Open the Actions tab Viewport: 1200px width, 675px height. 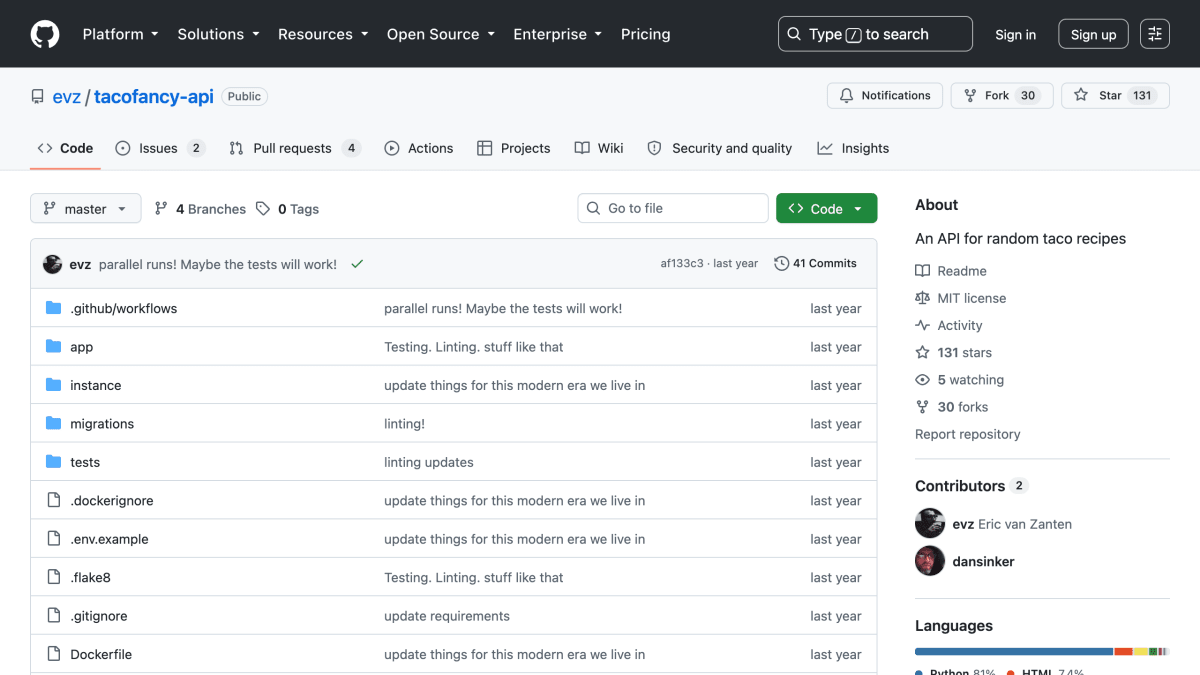click(x=419, y=148)
